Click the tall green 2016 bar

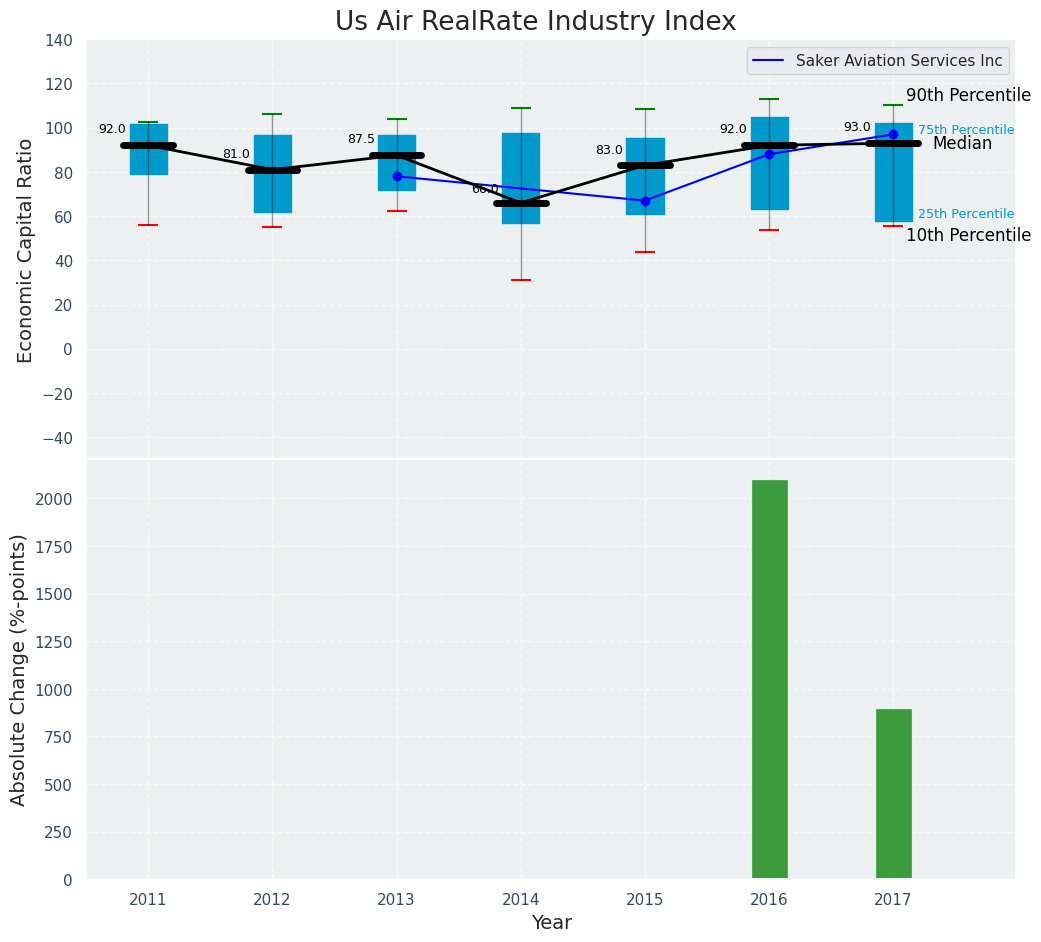tap(769, 679)
